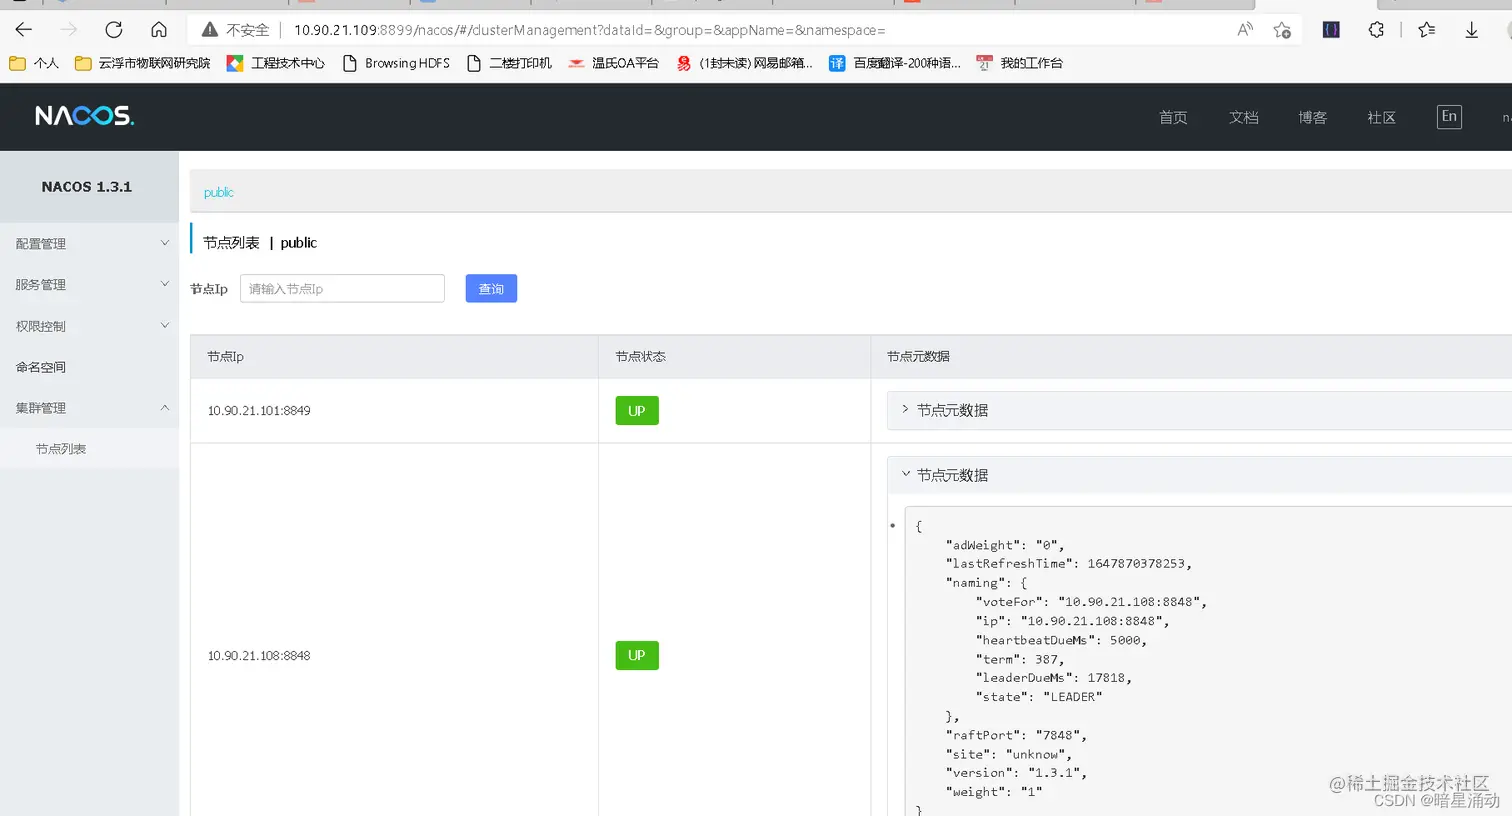Open 博客 in the Nacos header

(x=1312, y=117)
